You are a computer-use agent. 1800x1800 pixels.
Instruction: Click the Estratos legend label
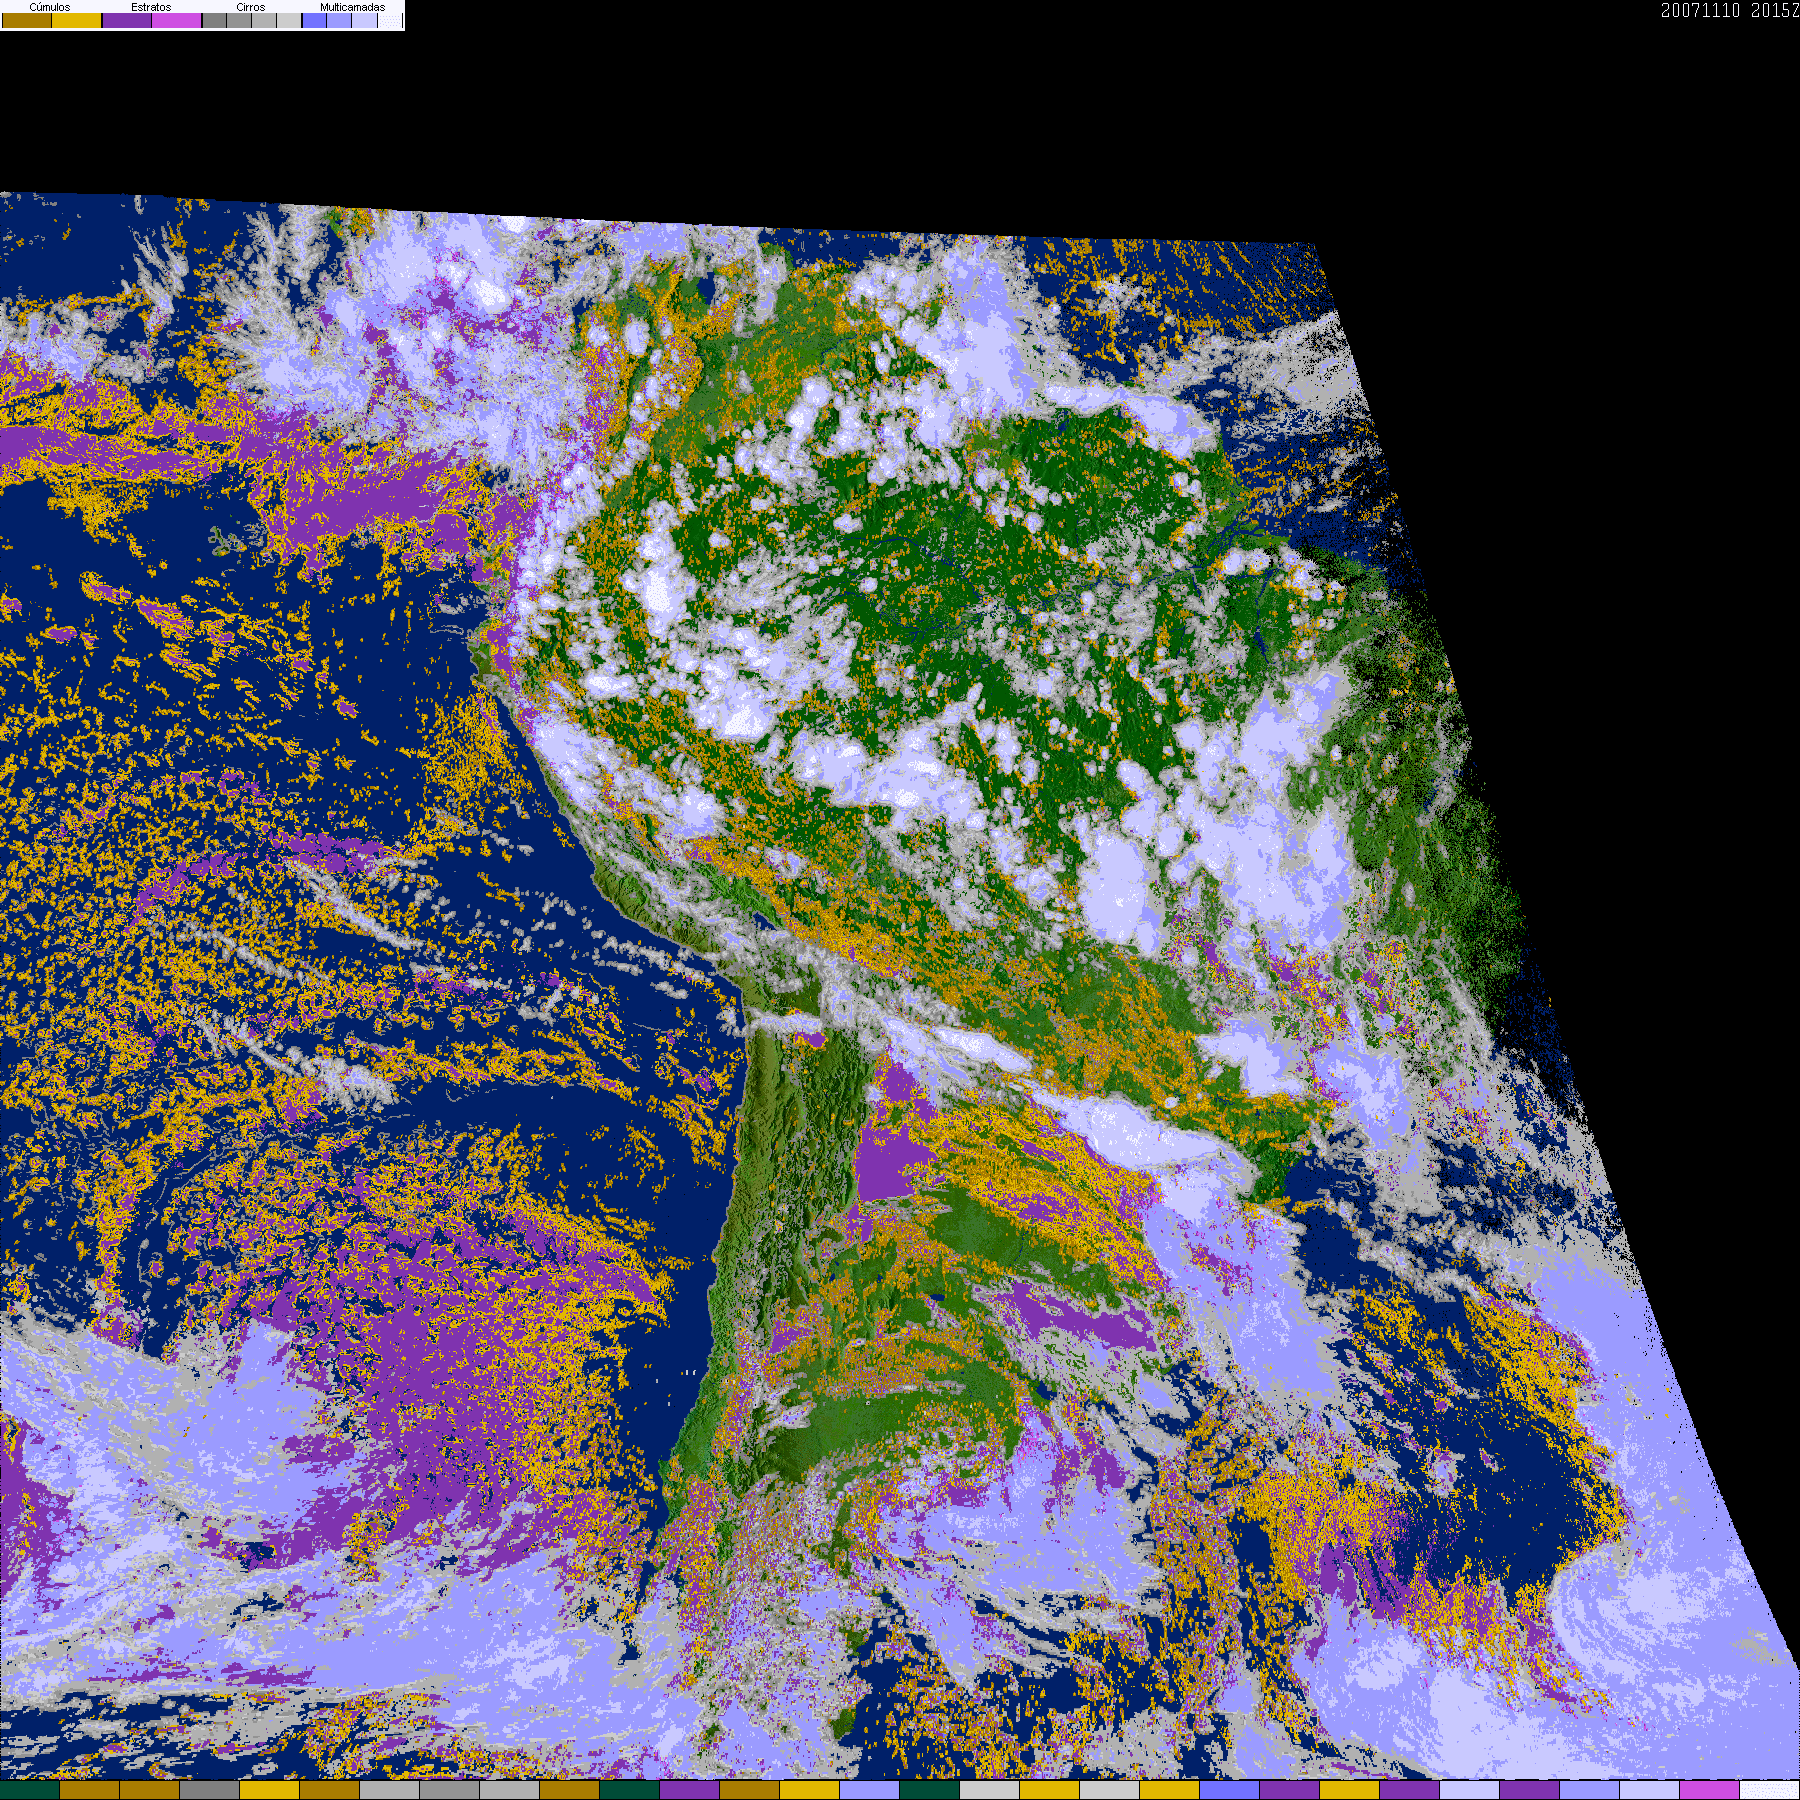(151, 7)
